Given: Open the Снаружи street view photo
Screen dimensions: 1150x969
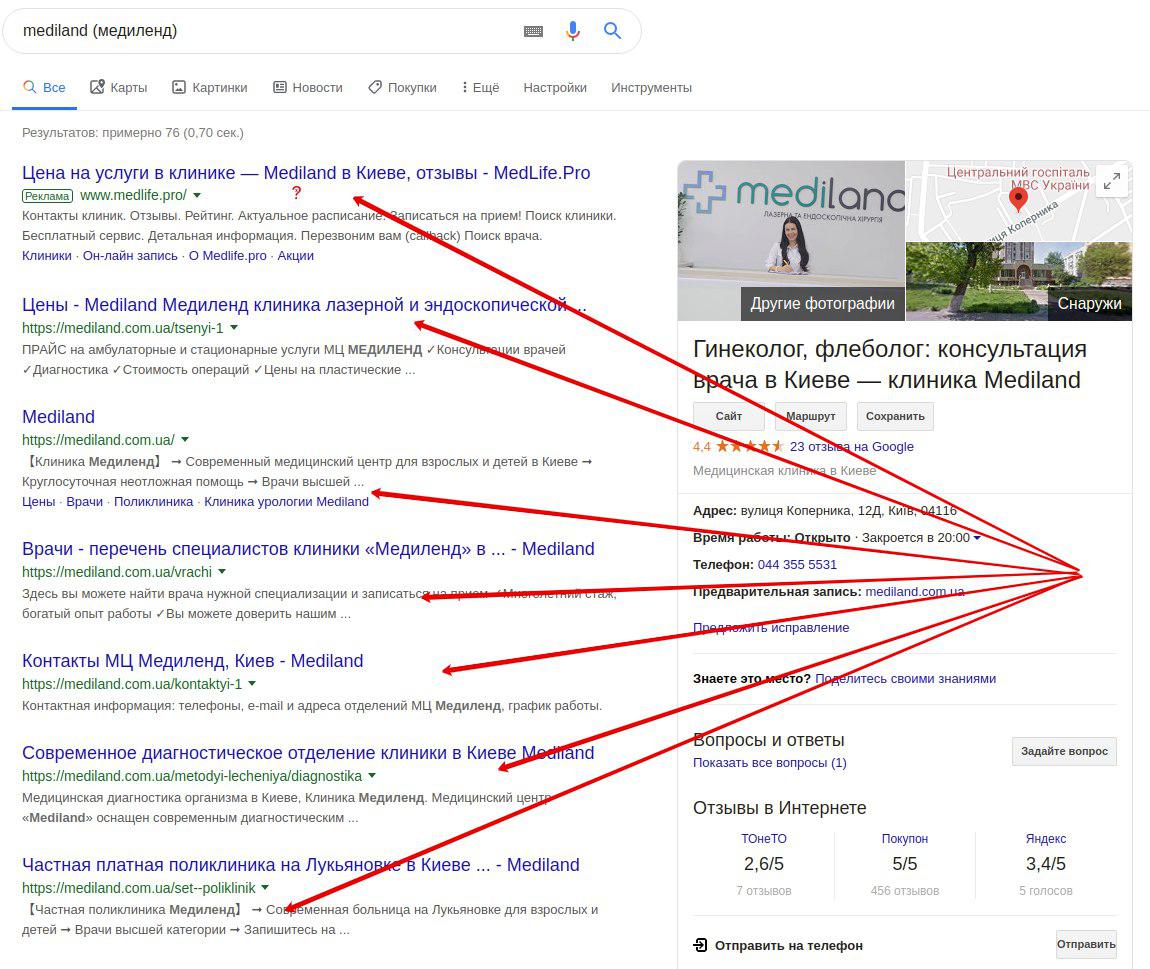Looking at the screenshot, I should click(1019, 282).
